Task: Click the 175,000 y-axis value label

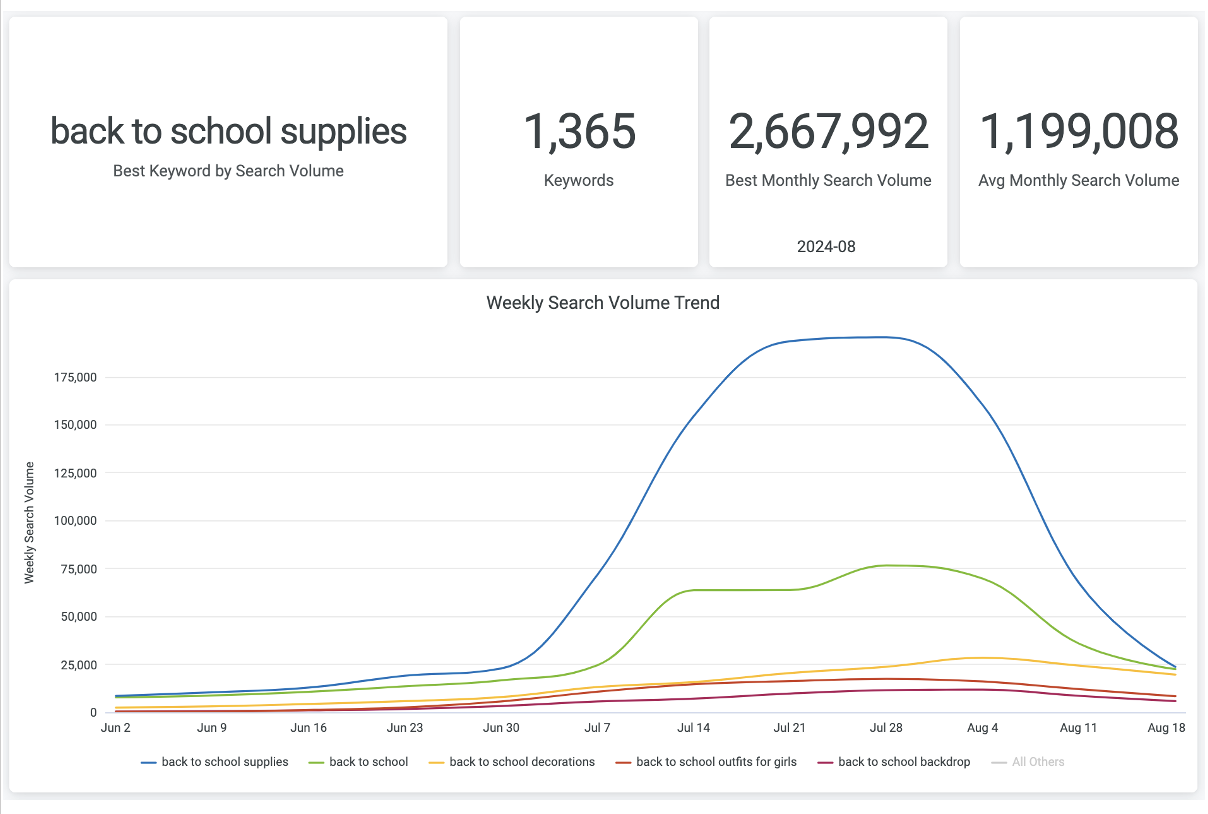Action: 73,377
